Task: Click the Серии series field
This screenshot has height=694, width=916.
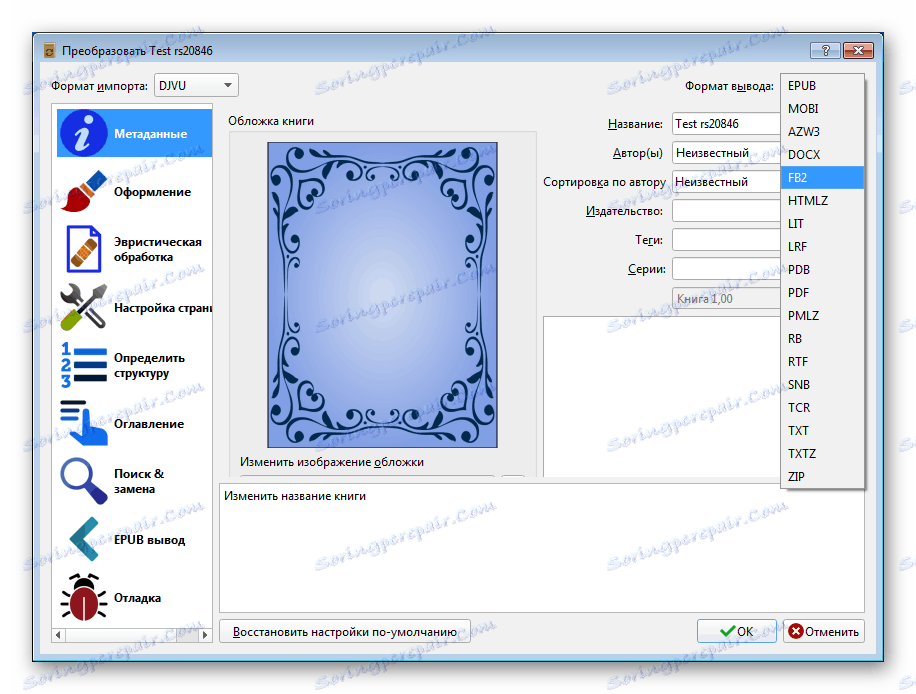Action: pyautogui.click(x=726, y=269)
